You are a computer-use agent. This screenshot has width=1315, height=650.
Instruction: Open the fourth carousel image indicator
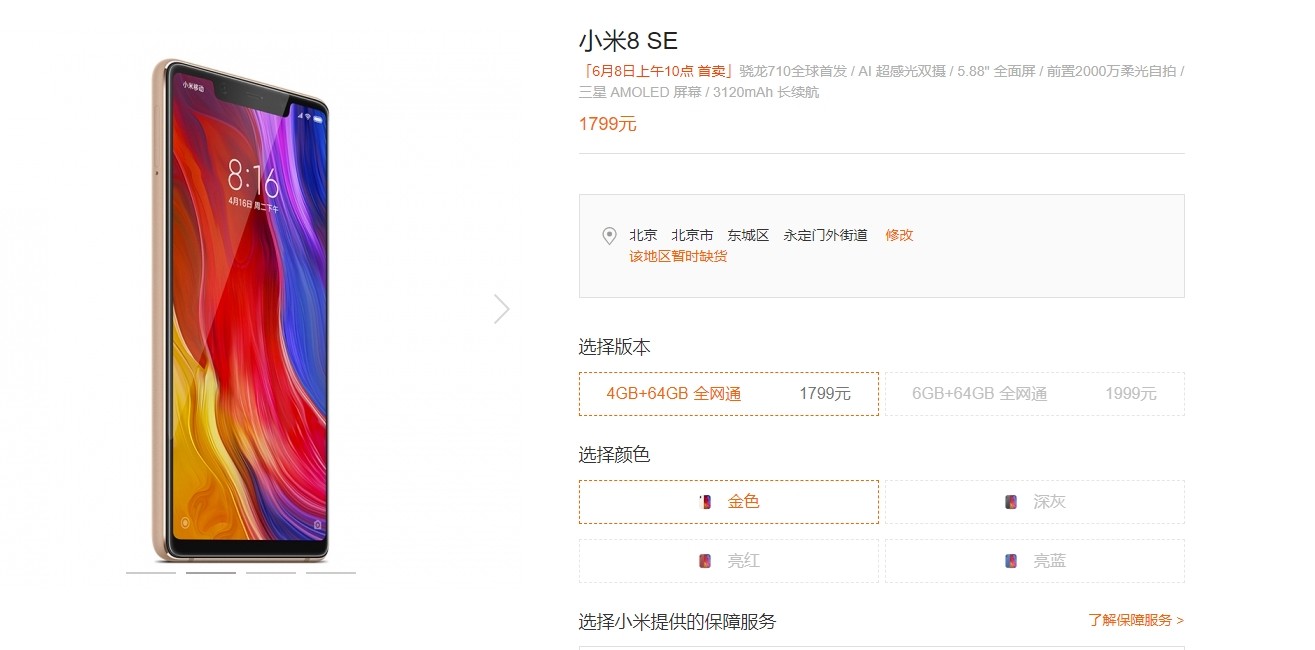(331, 573)
